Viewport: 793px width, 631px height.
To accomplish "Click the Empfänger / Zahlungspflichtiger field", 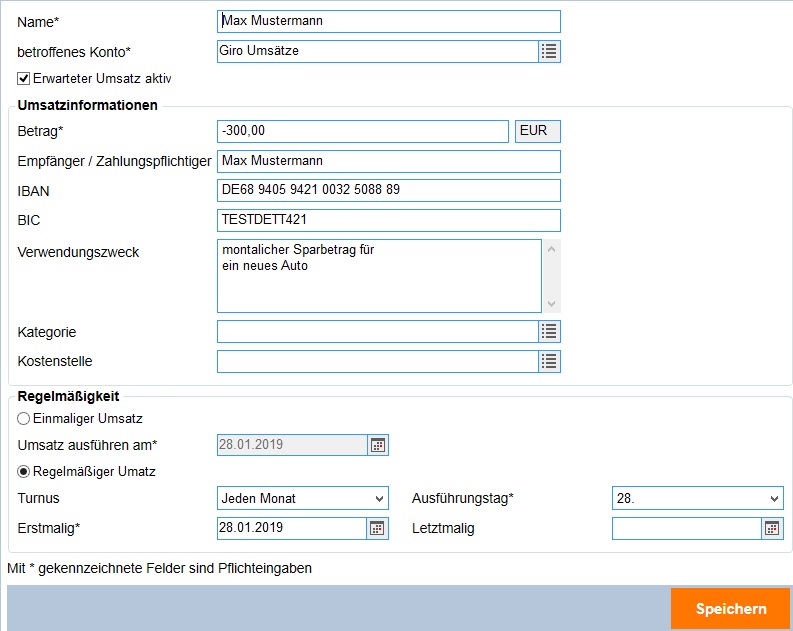I will tap(388, 161).
